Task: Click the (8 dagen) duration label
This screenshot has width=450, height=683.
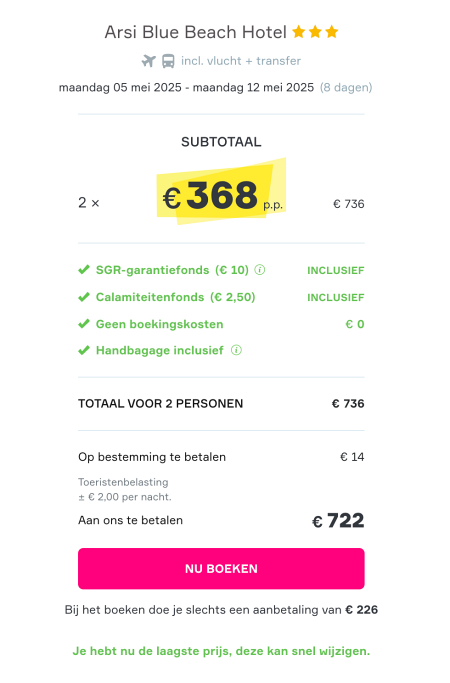Action: (x=346, y=88)
